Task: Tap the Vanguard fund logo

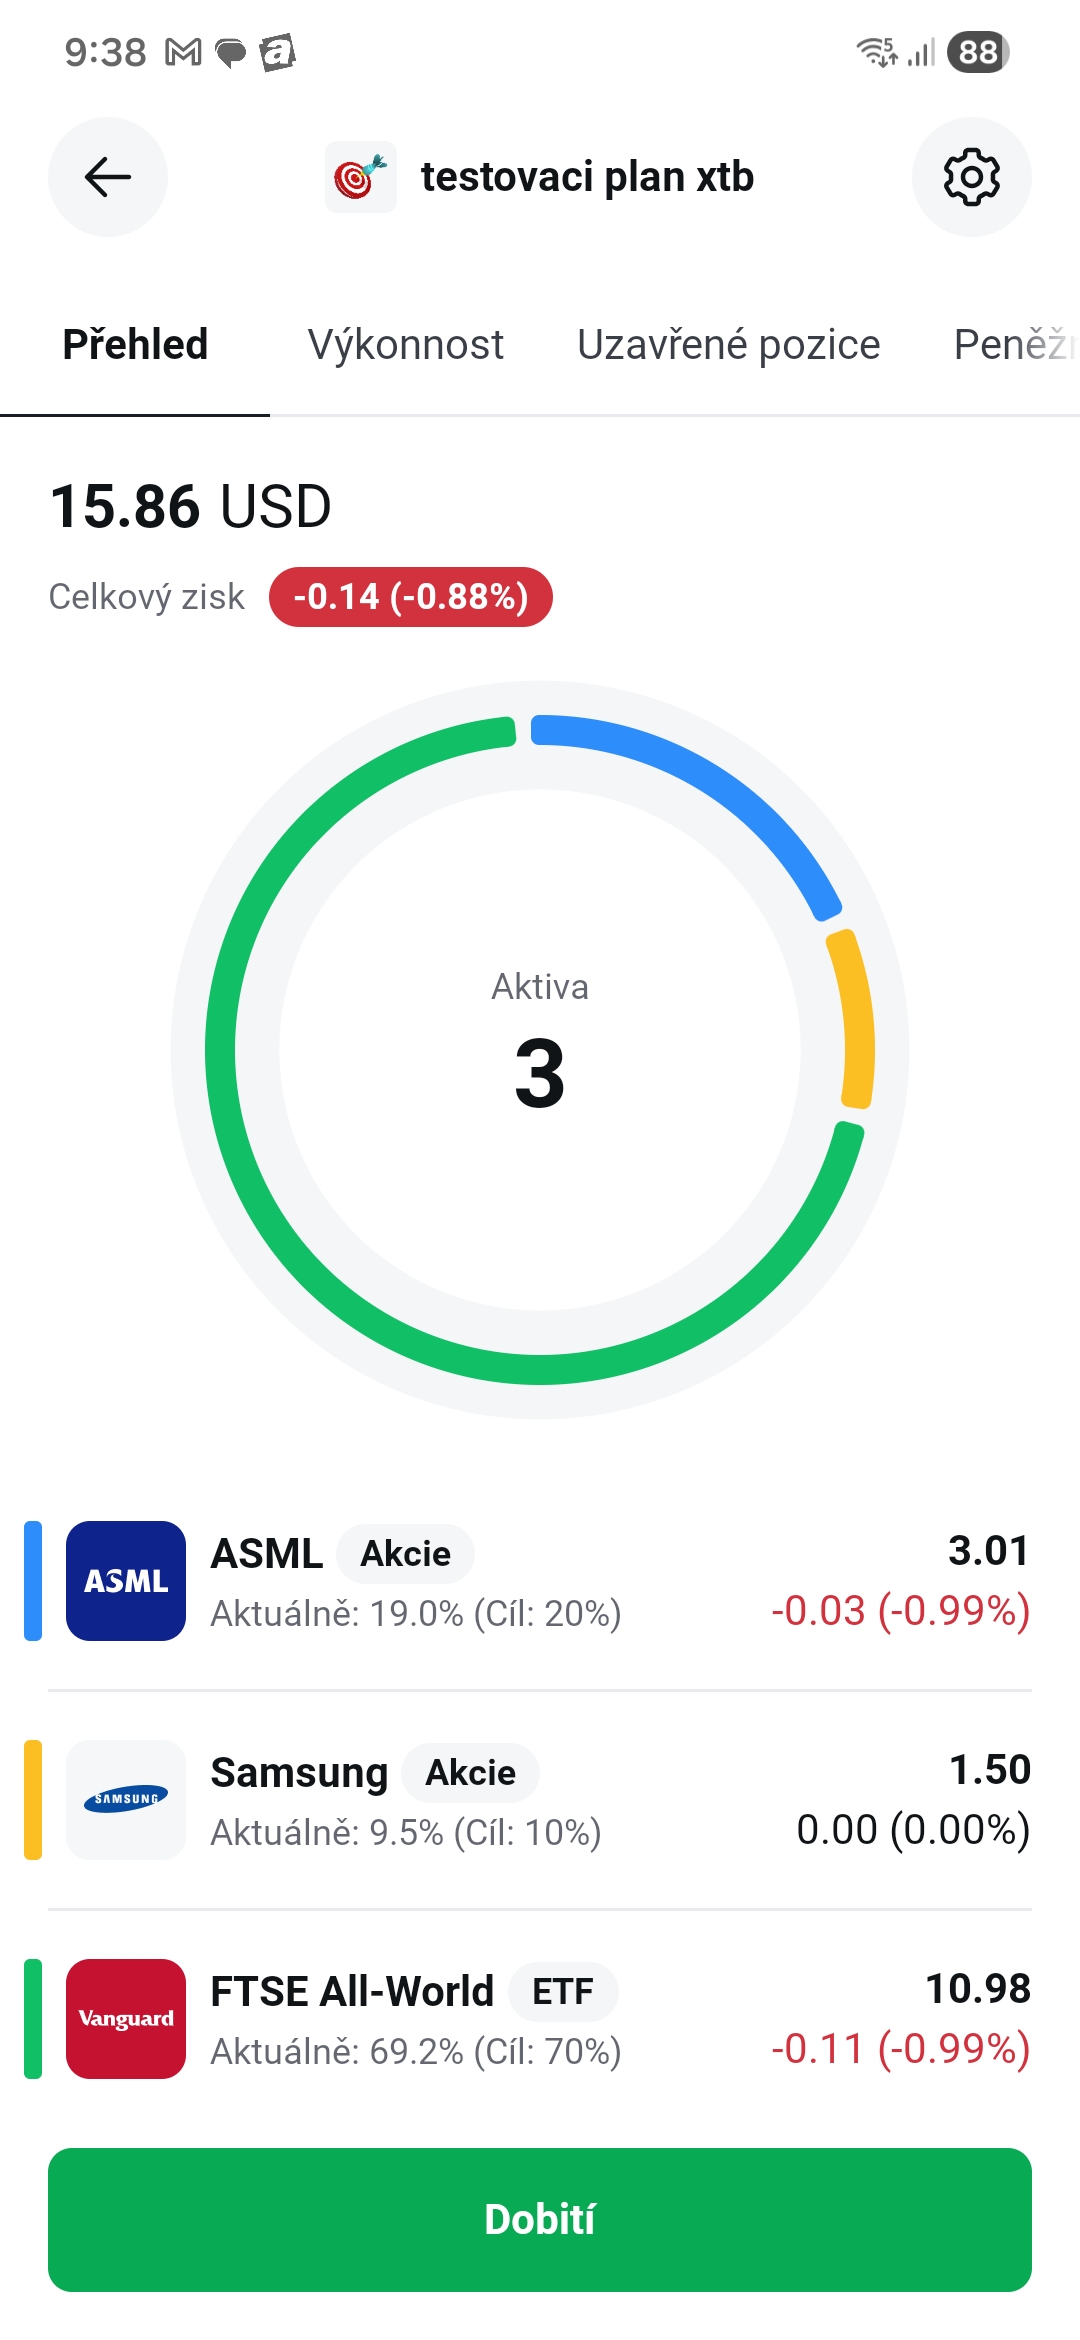Action: (126, 2019)
